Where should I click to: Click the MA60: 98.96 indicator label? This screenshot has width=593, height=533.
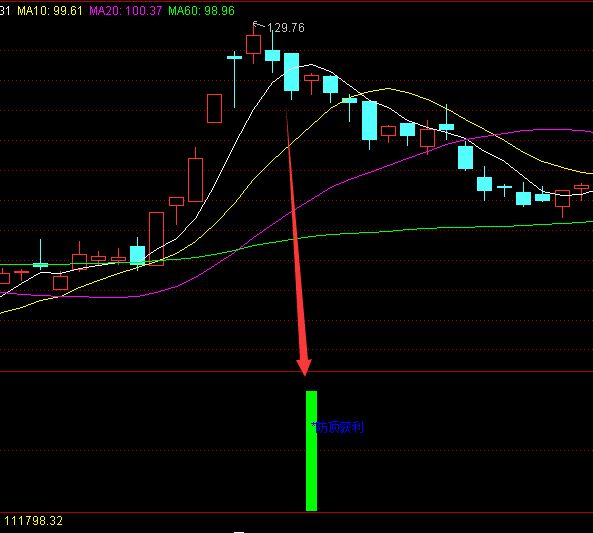[x=201, y=11]
